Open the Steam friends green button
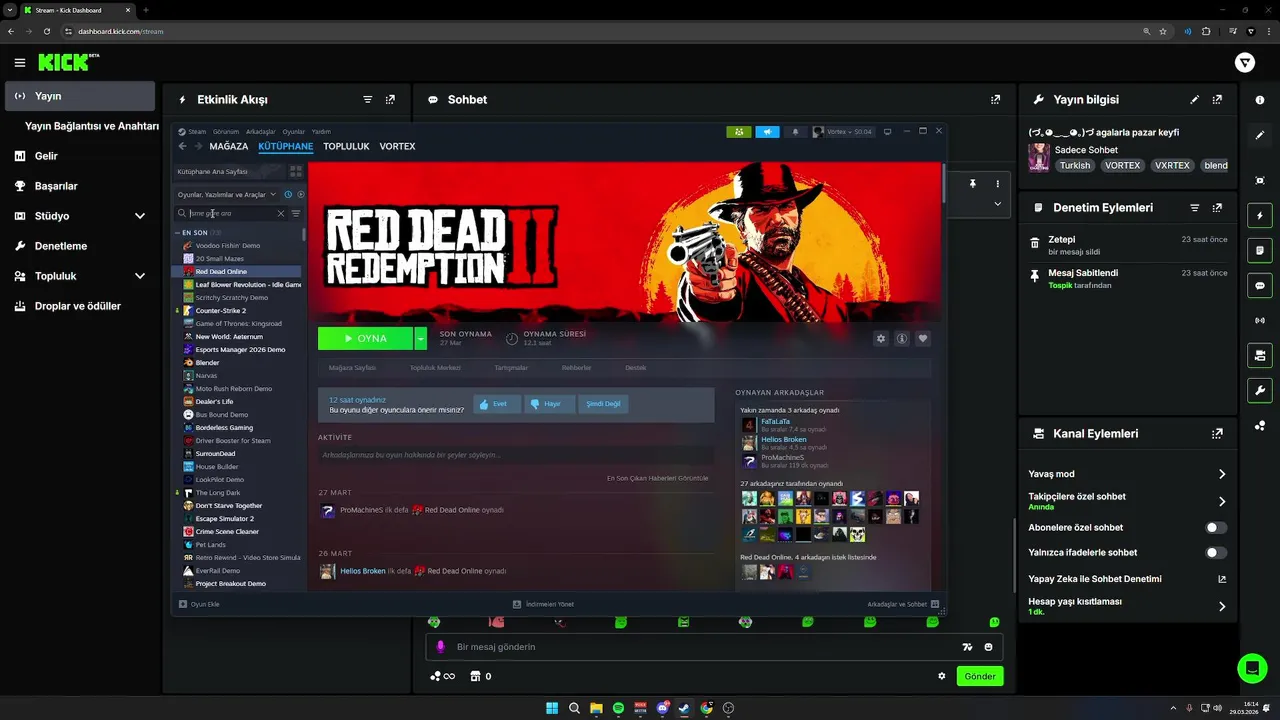This screenshot has height=720, width=1280. click(739, 132)
